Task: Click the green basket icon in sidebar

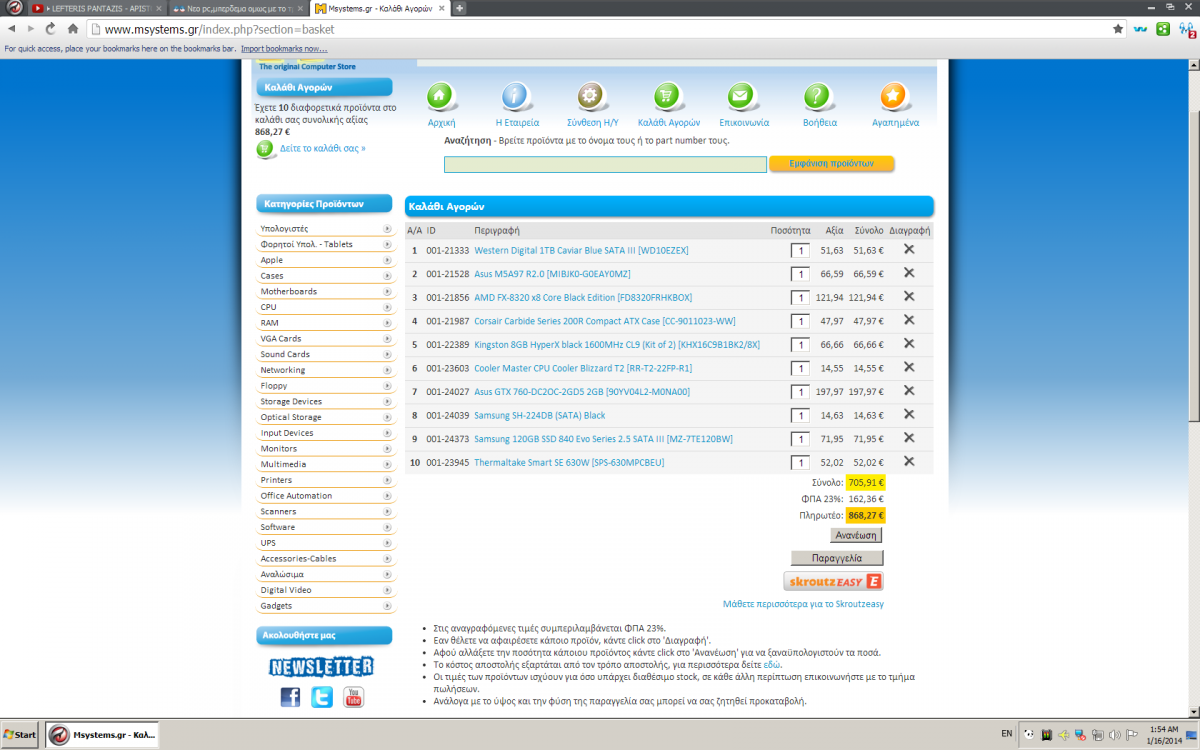Action: 265,149
